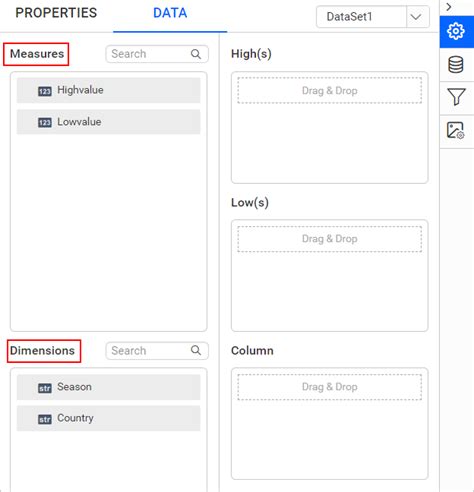Click the Measures heading
474x492 pixels.
(37, 54)
